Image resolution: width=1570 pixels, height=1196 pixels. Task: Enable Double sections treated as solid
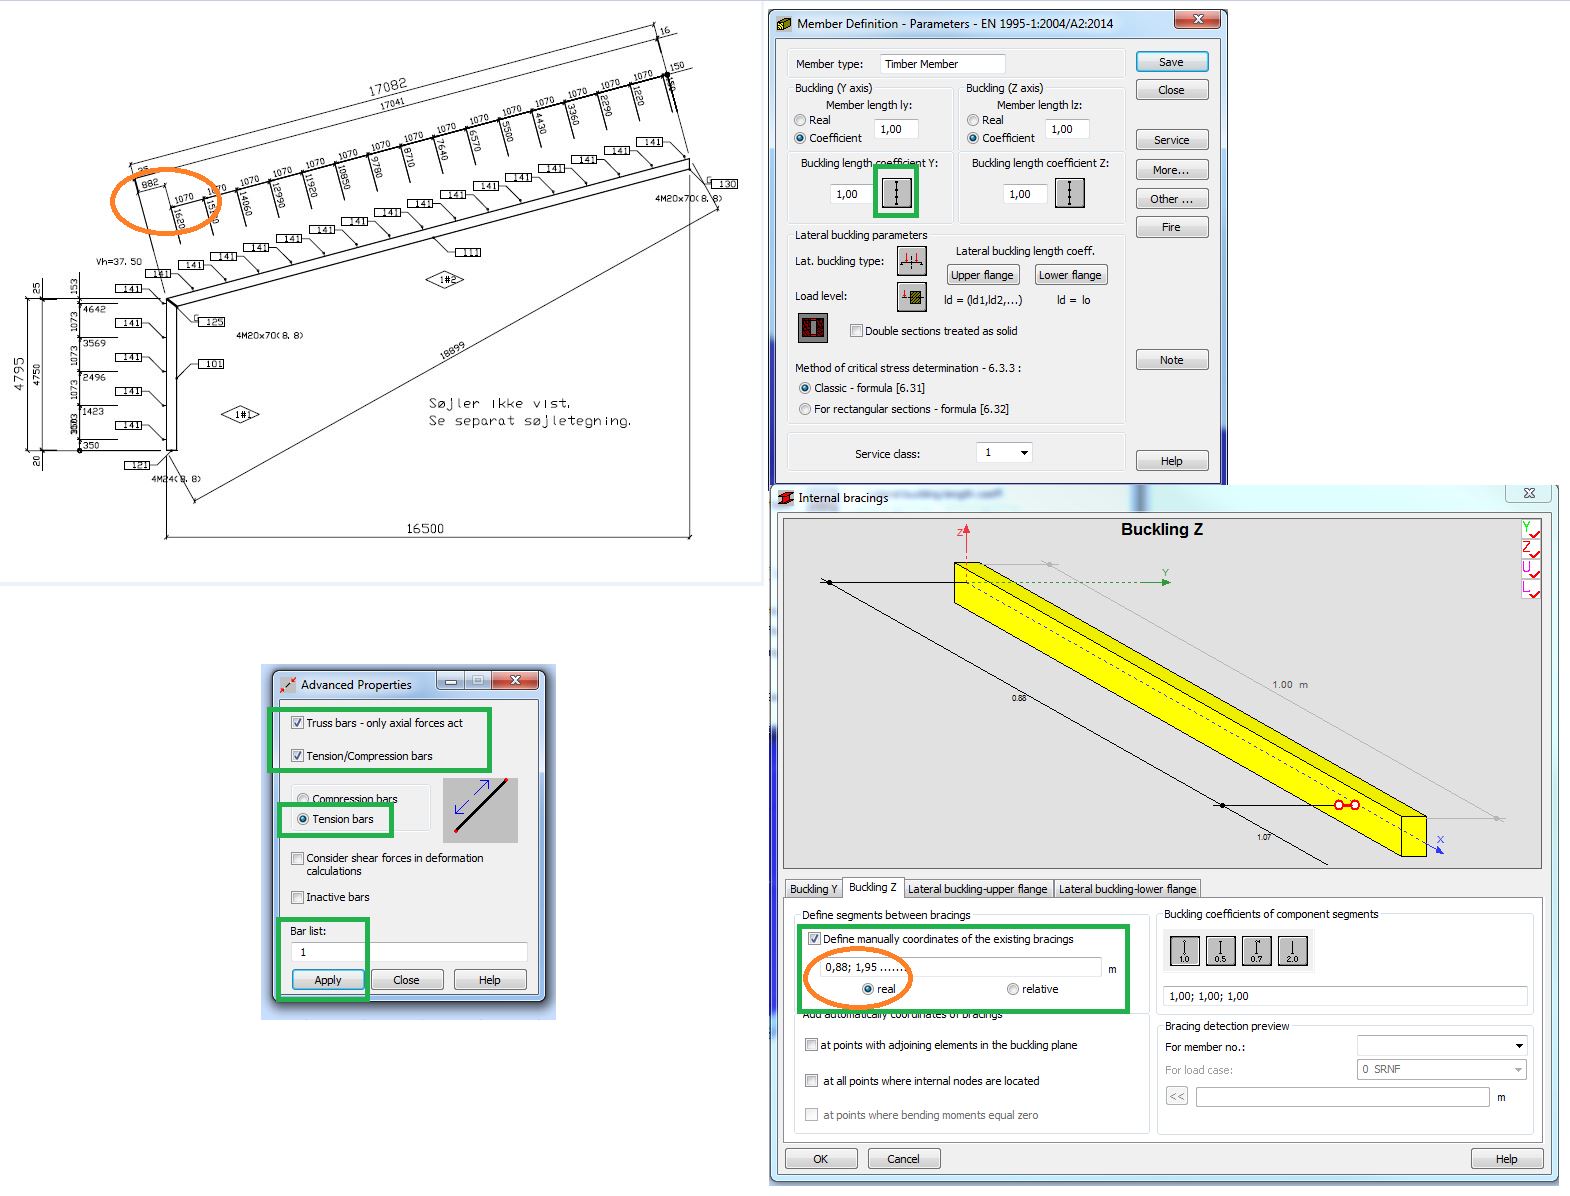click(856, 331)
